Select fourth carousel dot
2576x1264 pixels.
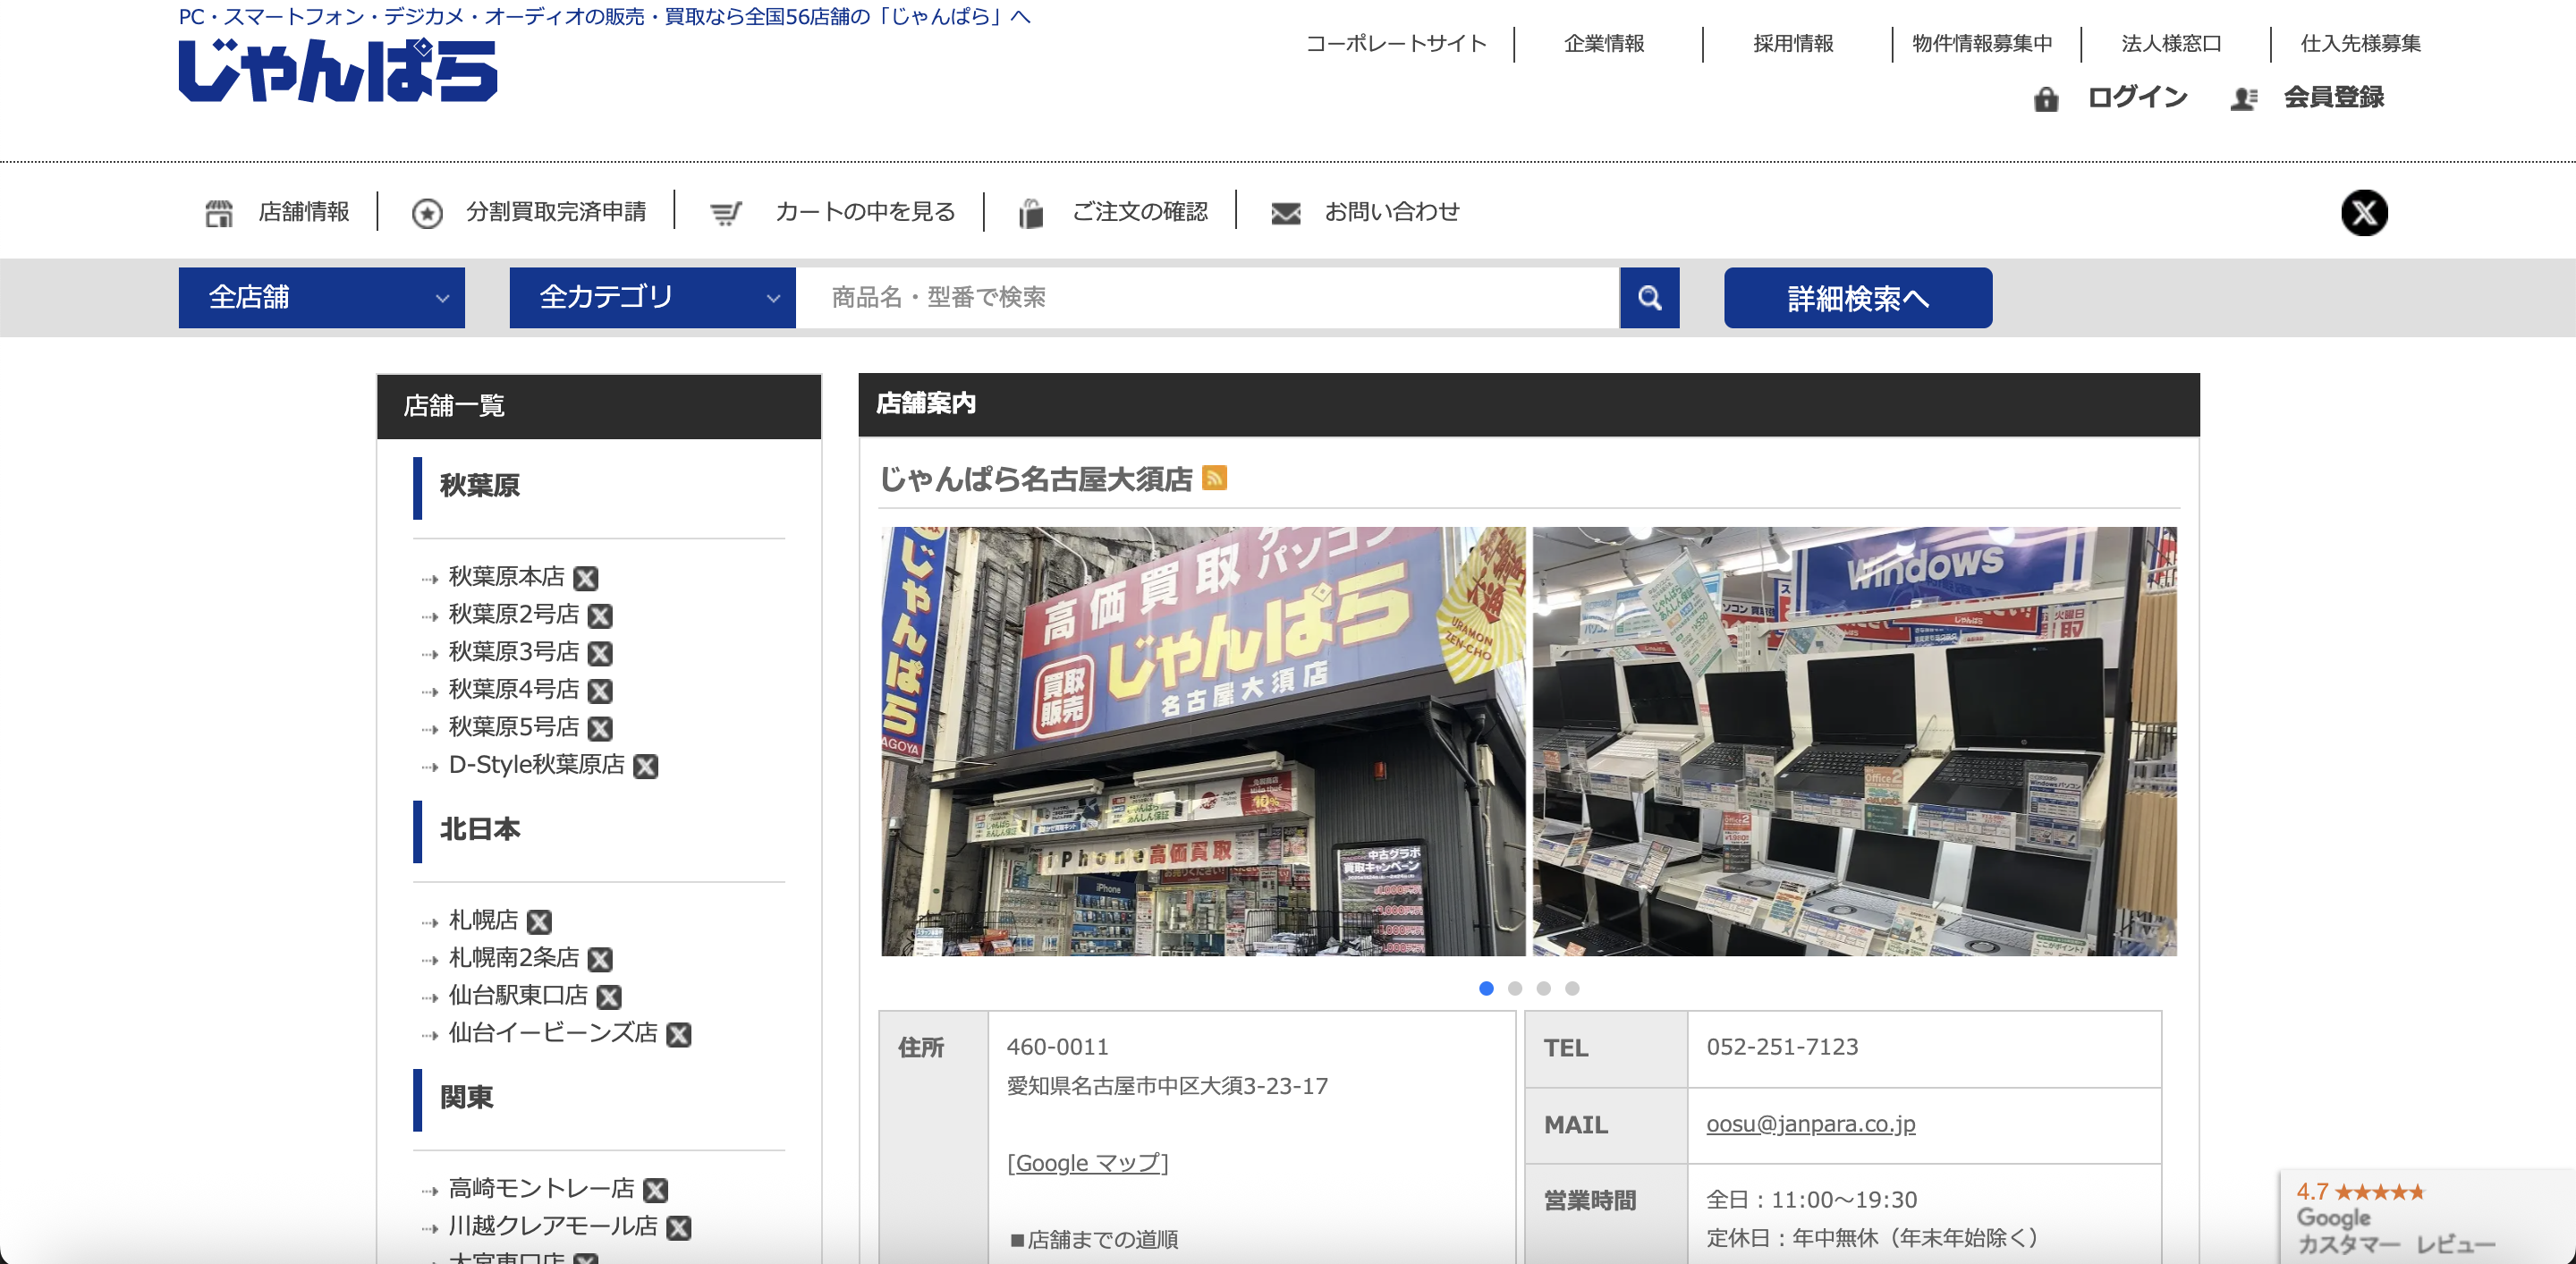1572,988
